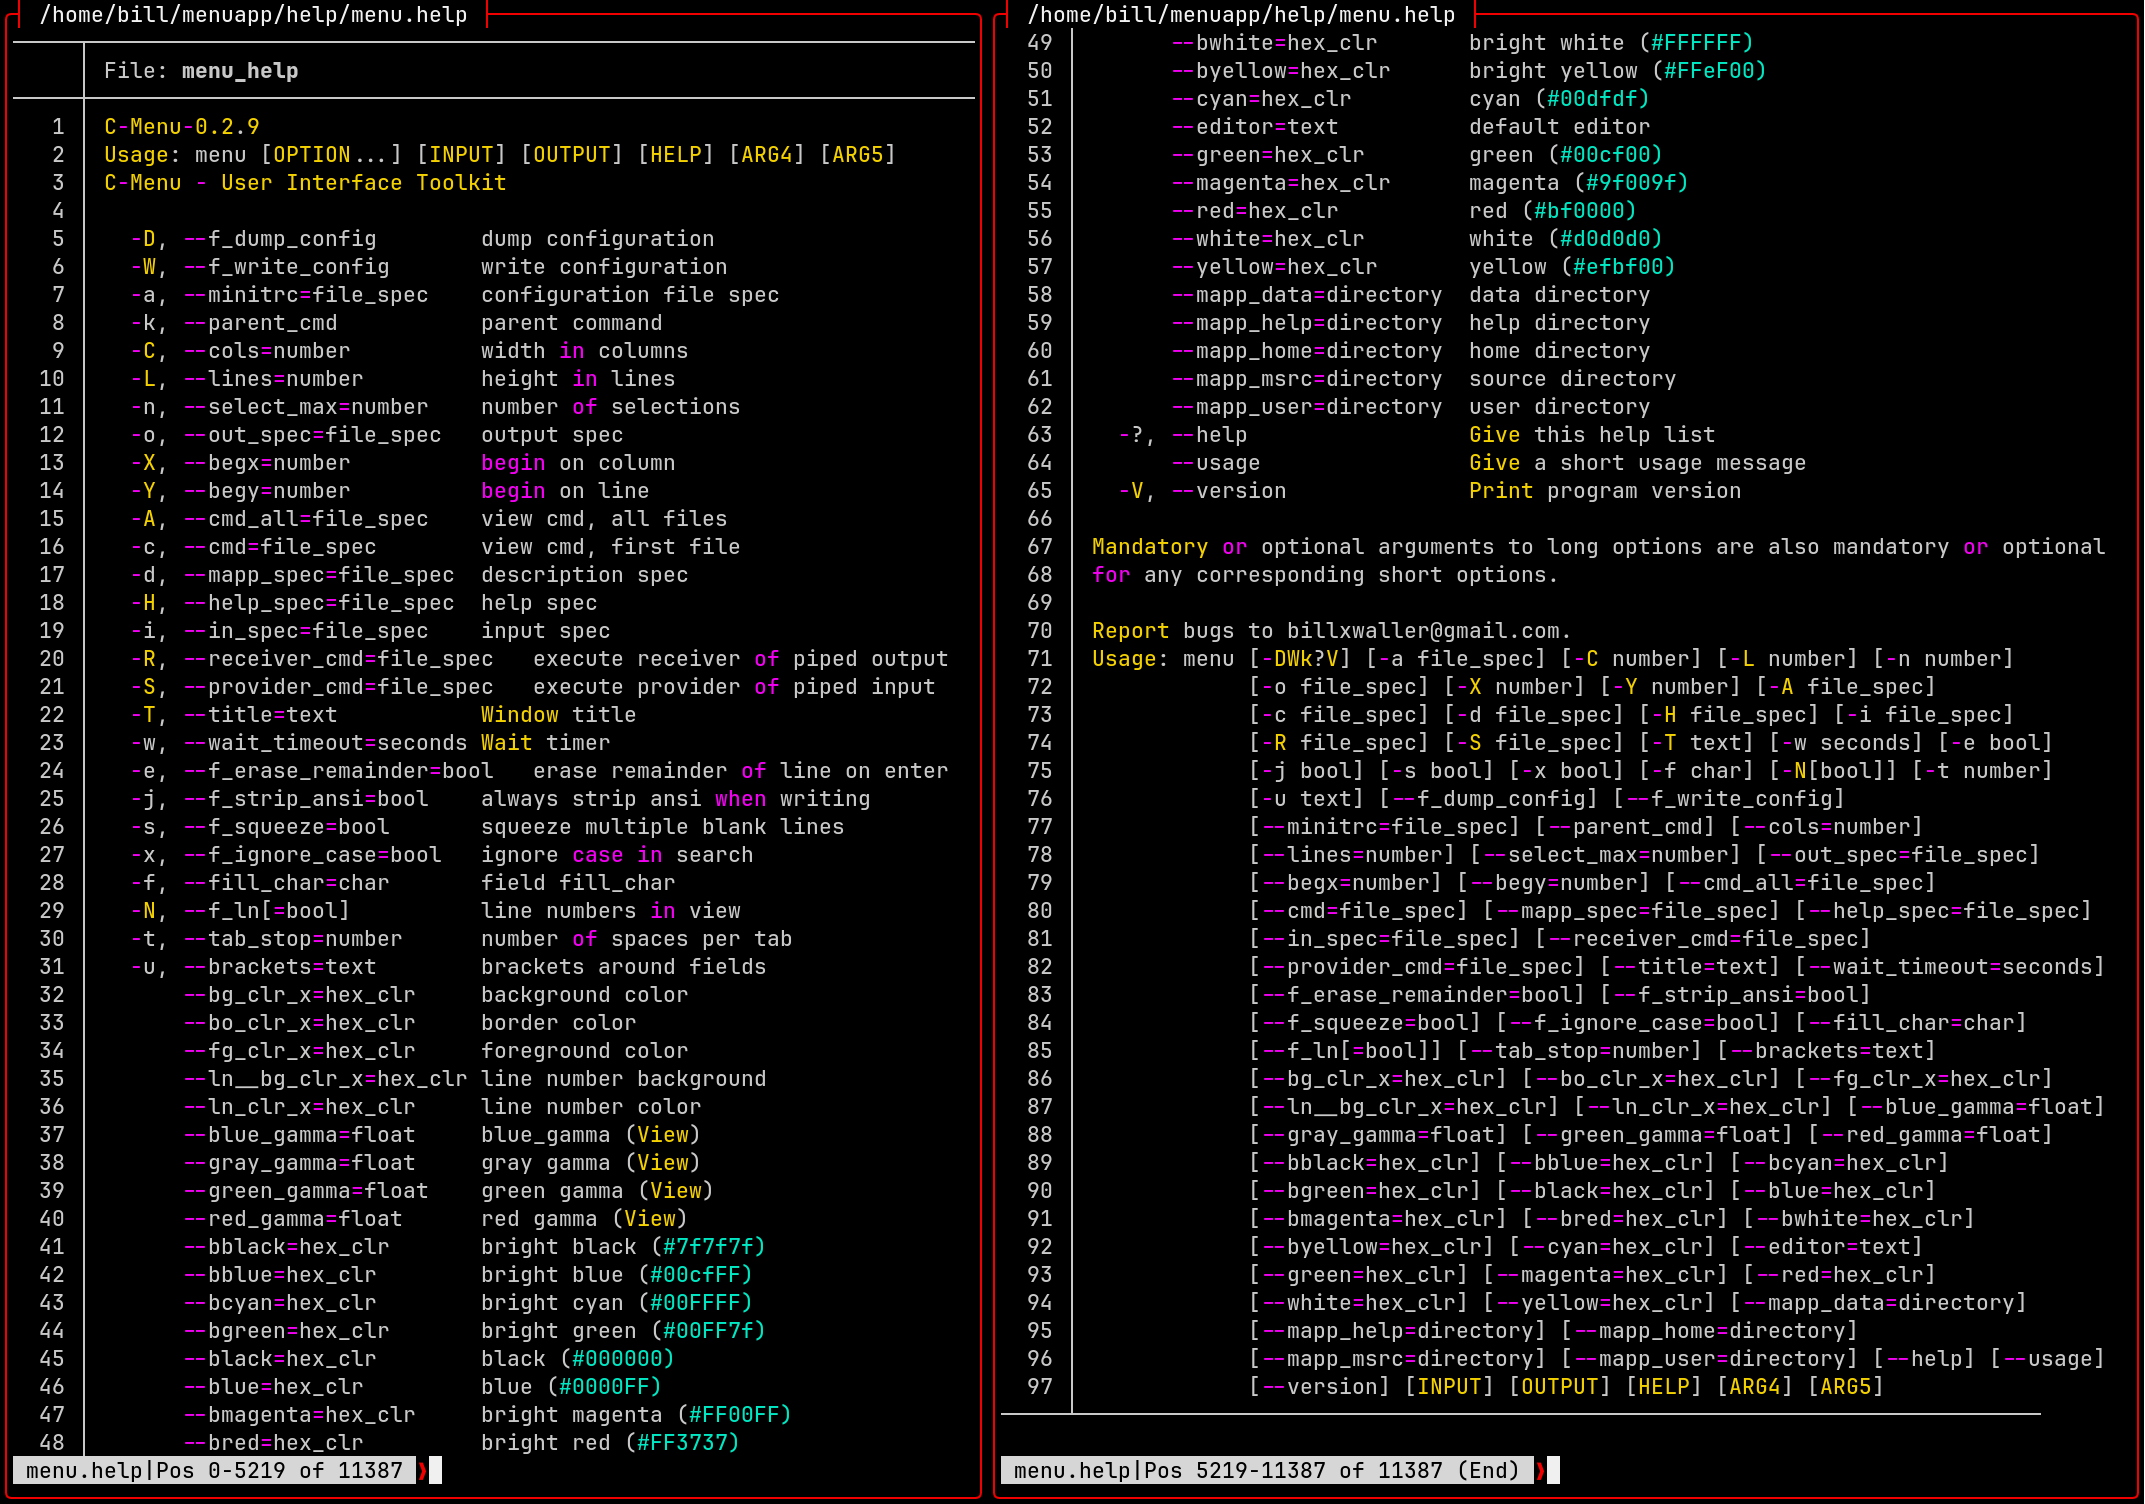Click the '-V' short option on line 65

[x=1131, y=491]
